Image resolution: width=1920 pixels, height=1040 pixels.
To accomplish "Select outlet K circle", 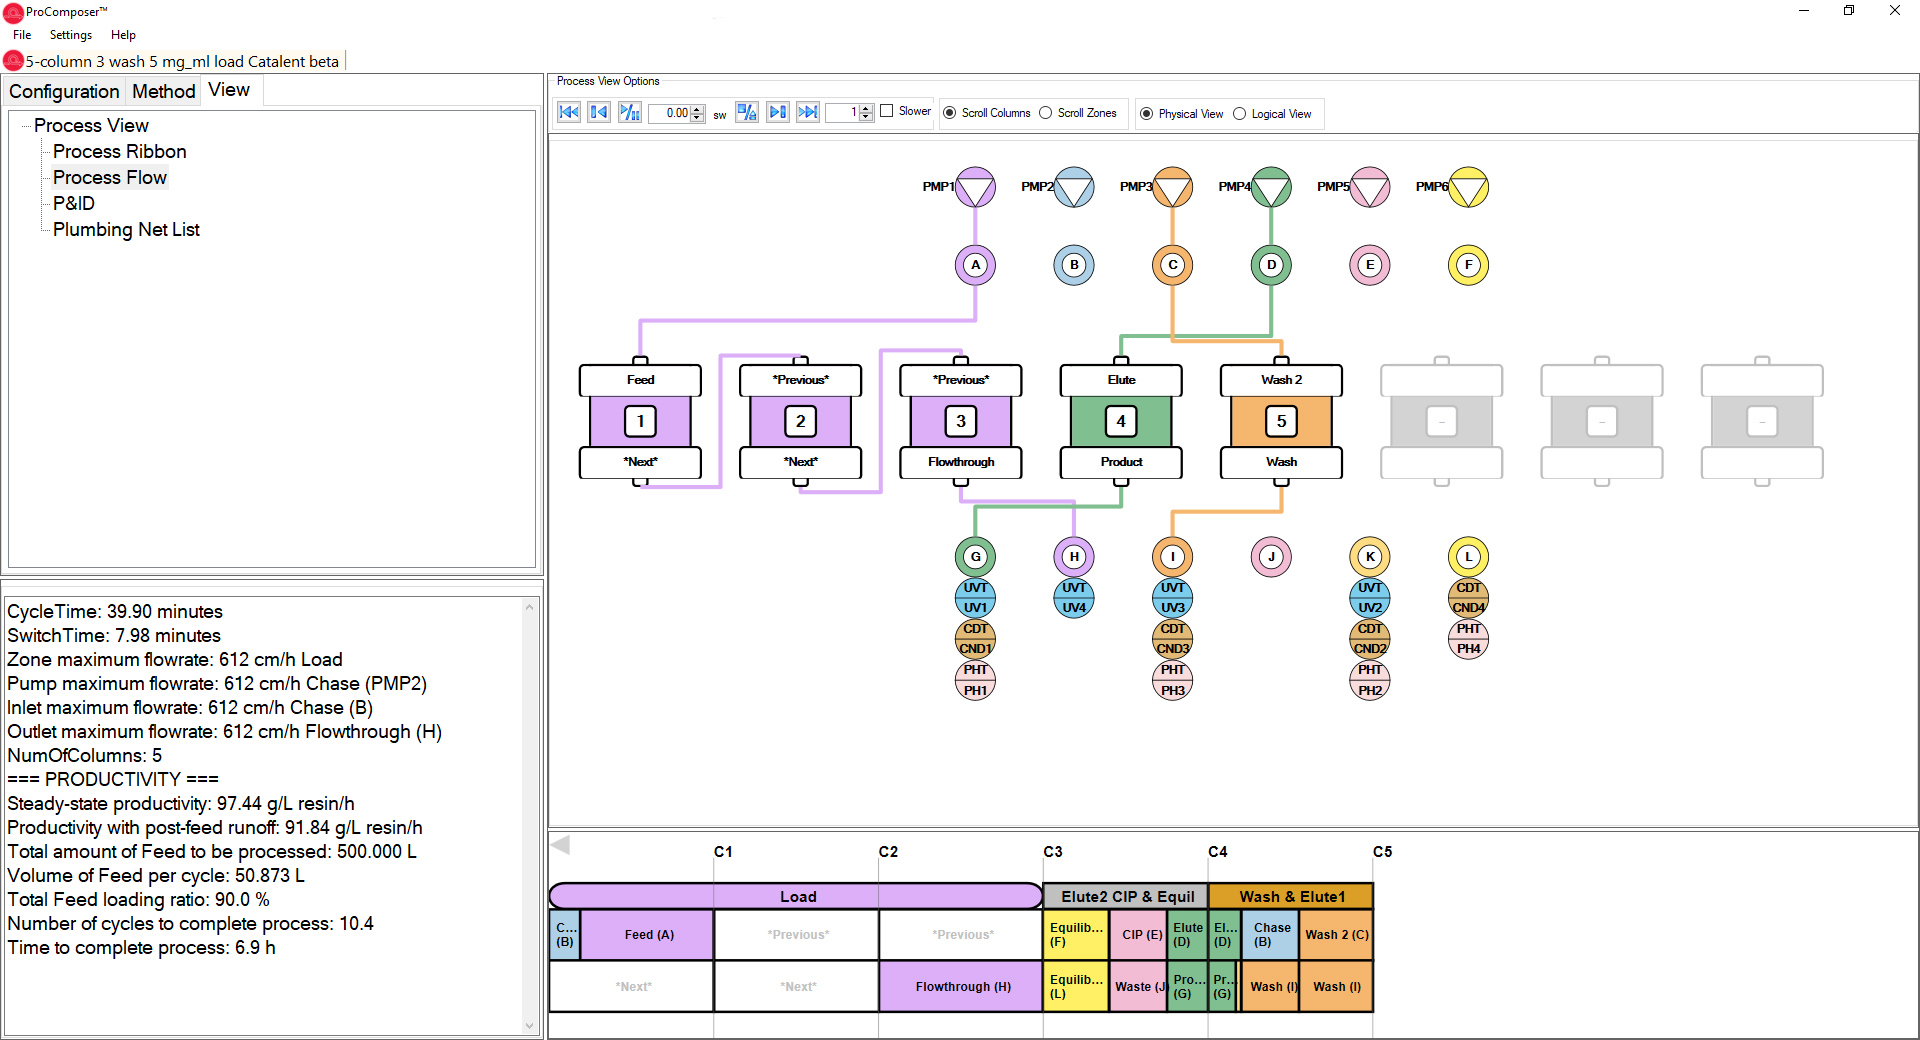I will [x=1370, y=557].
